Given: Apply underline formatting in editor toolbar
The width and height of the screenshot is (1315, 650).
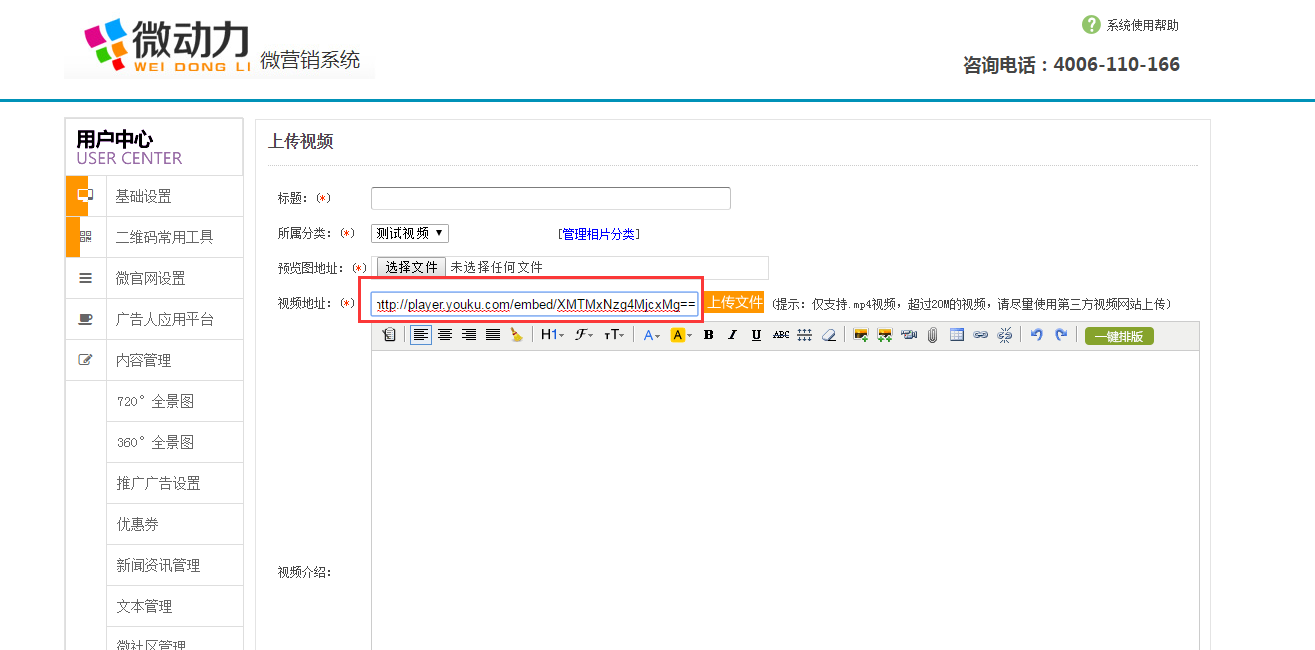Looking at the screenshot, I should [756, 335].
